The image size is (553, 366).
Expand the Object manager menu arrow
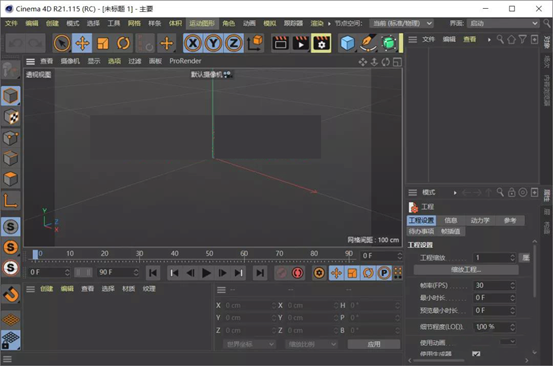click(489, 40)
